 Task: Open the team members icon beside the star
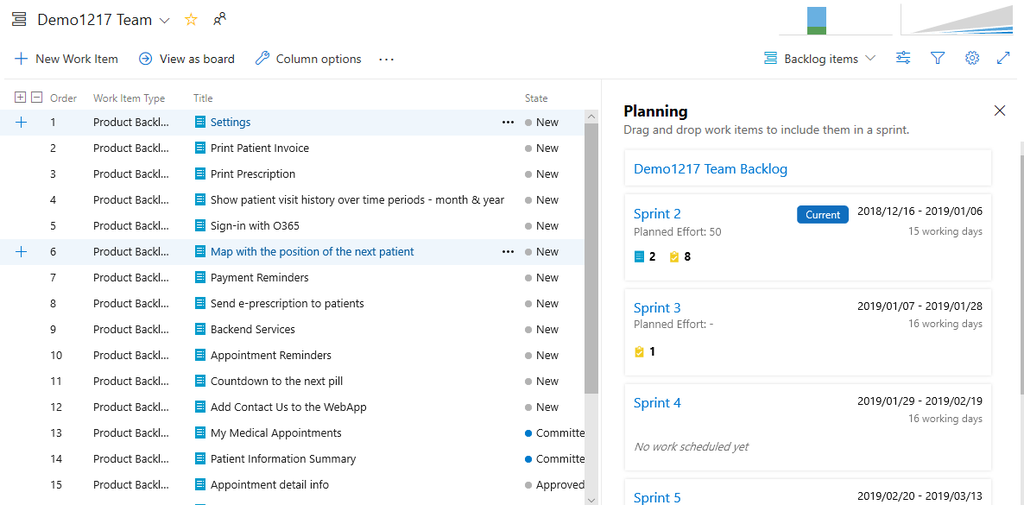pyautogui.click(x=219, y=20)
